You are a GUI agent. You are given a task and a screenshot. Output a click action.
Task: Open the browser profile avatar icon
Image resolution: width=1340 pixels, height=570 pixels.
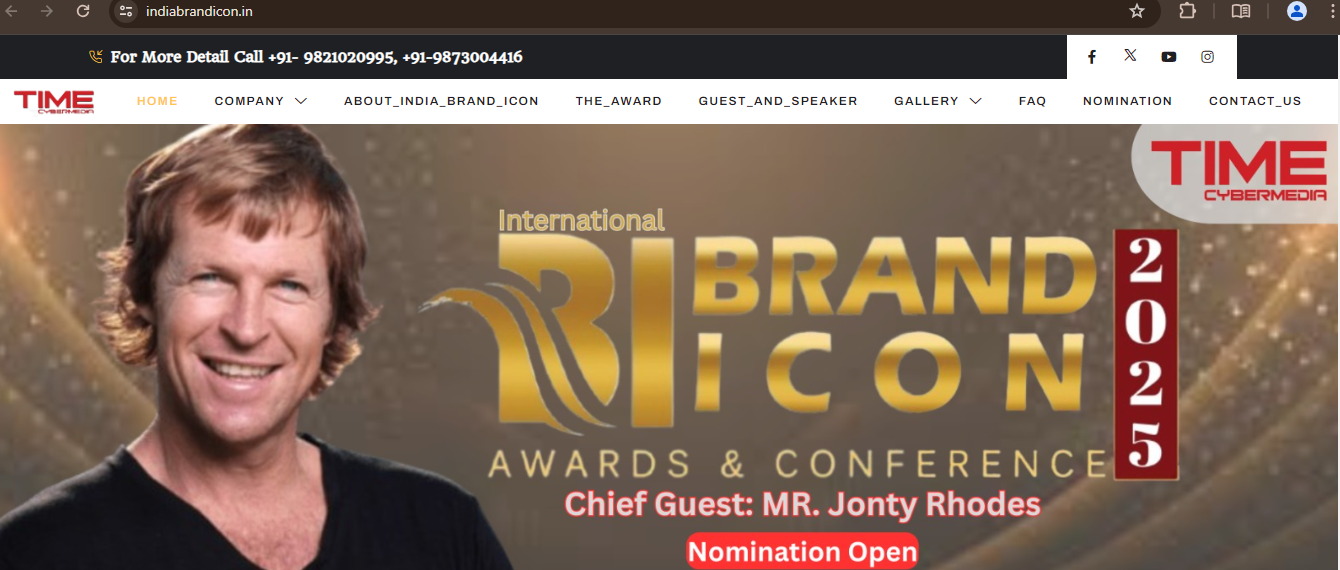coord(1297,11)
